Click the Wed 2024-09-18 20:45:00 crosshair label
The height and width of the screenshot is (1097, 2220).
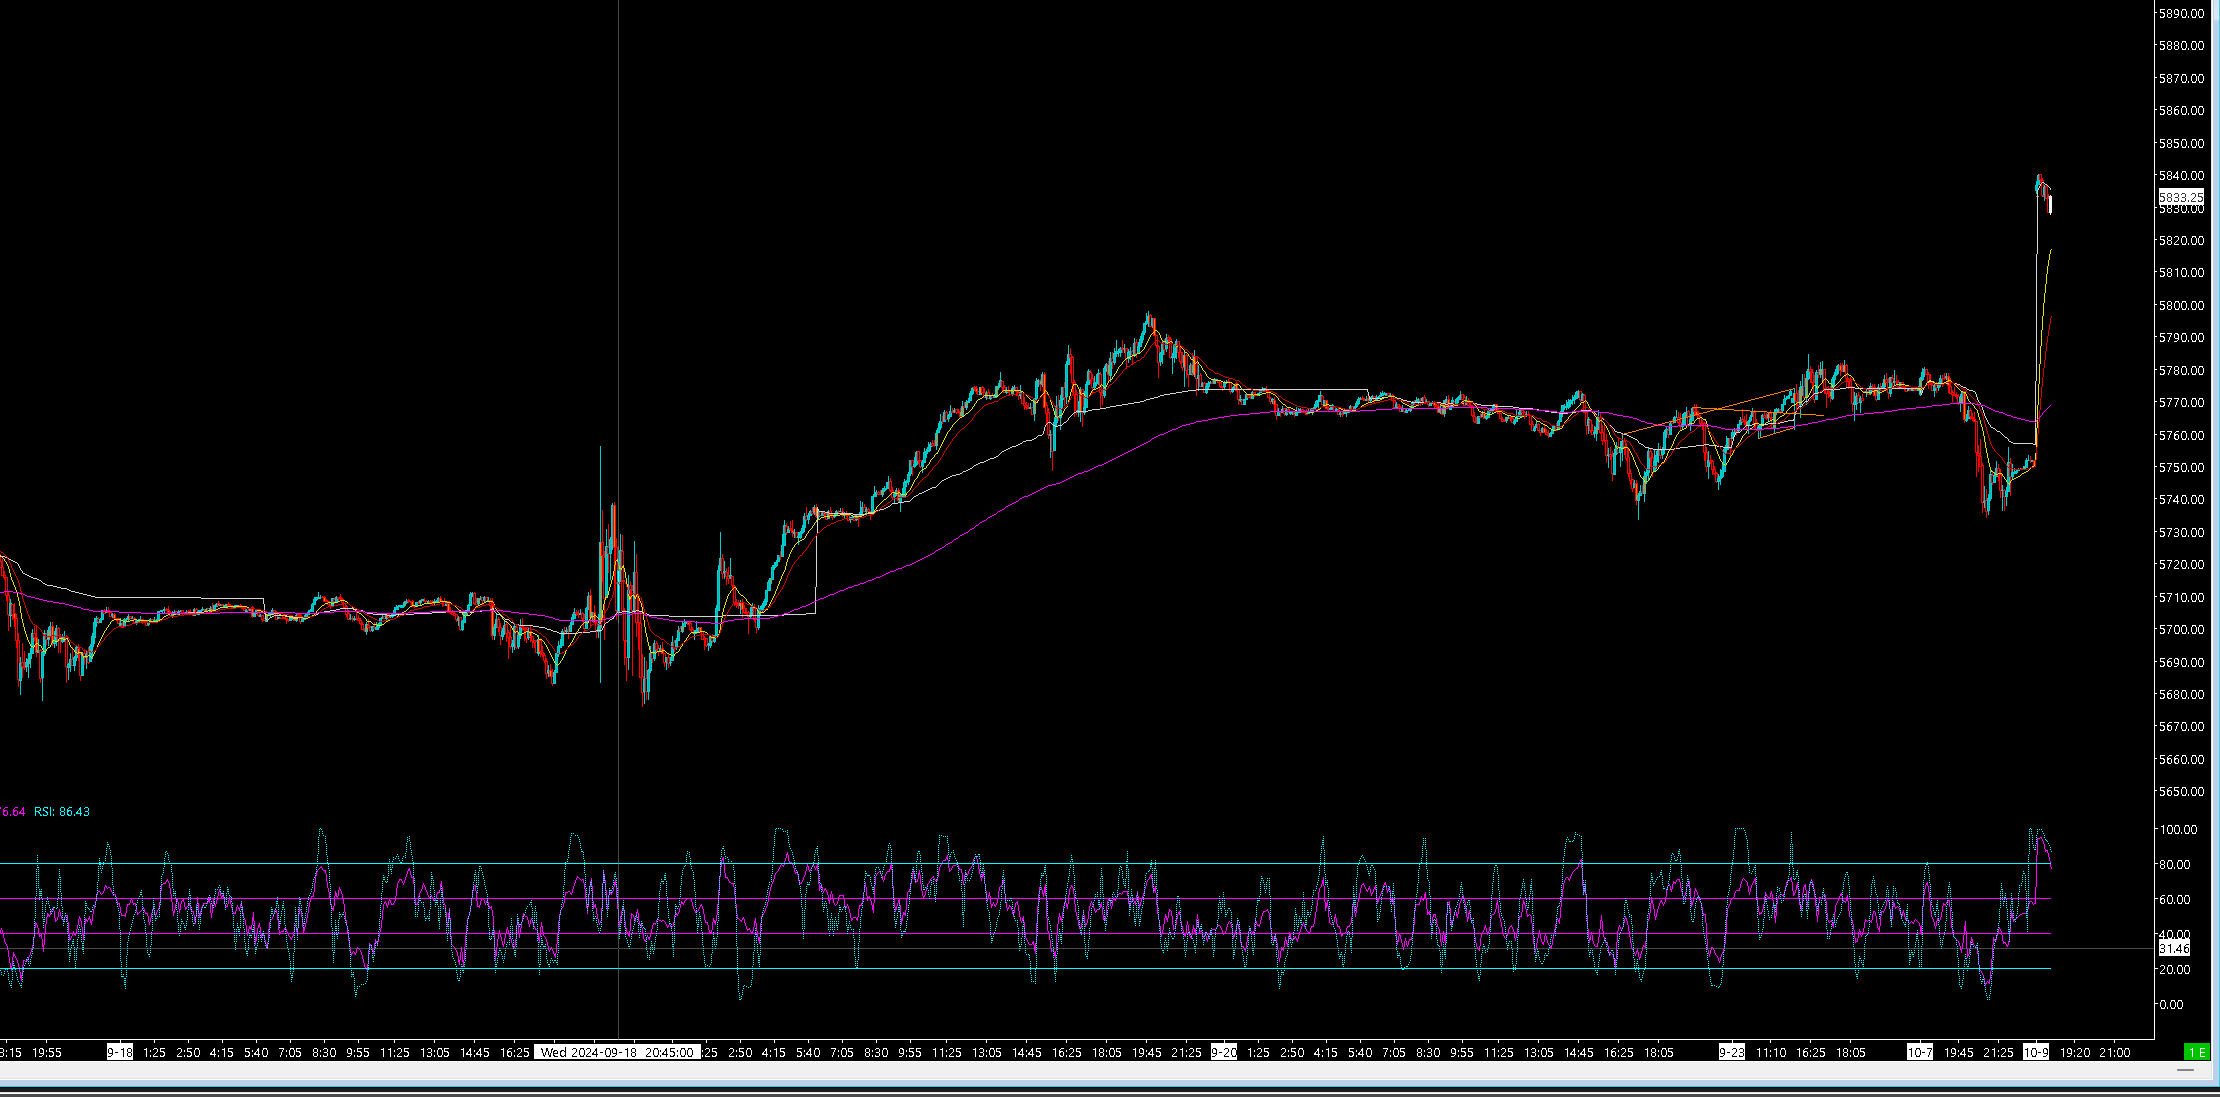617,1052
